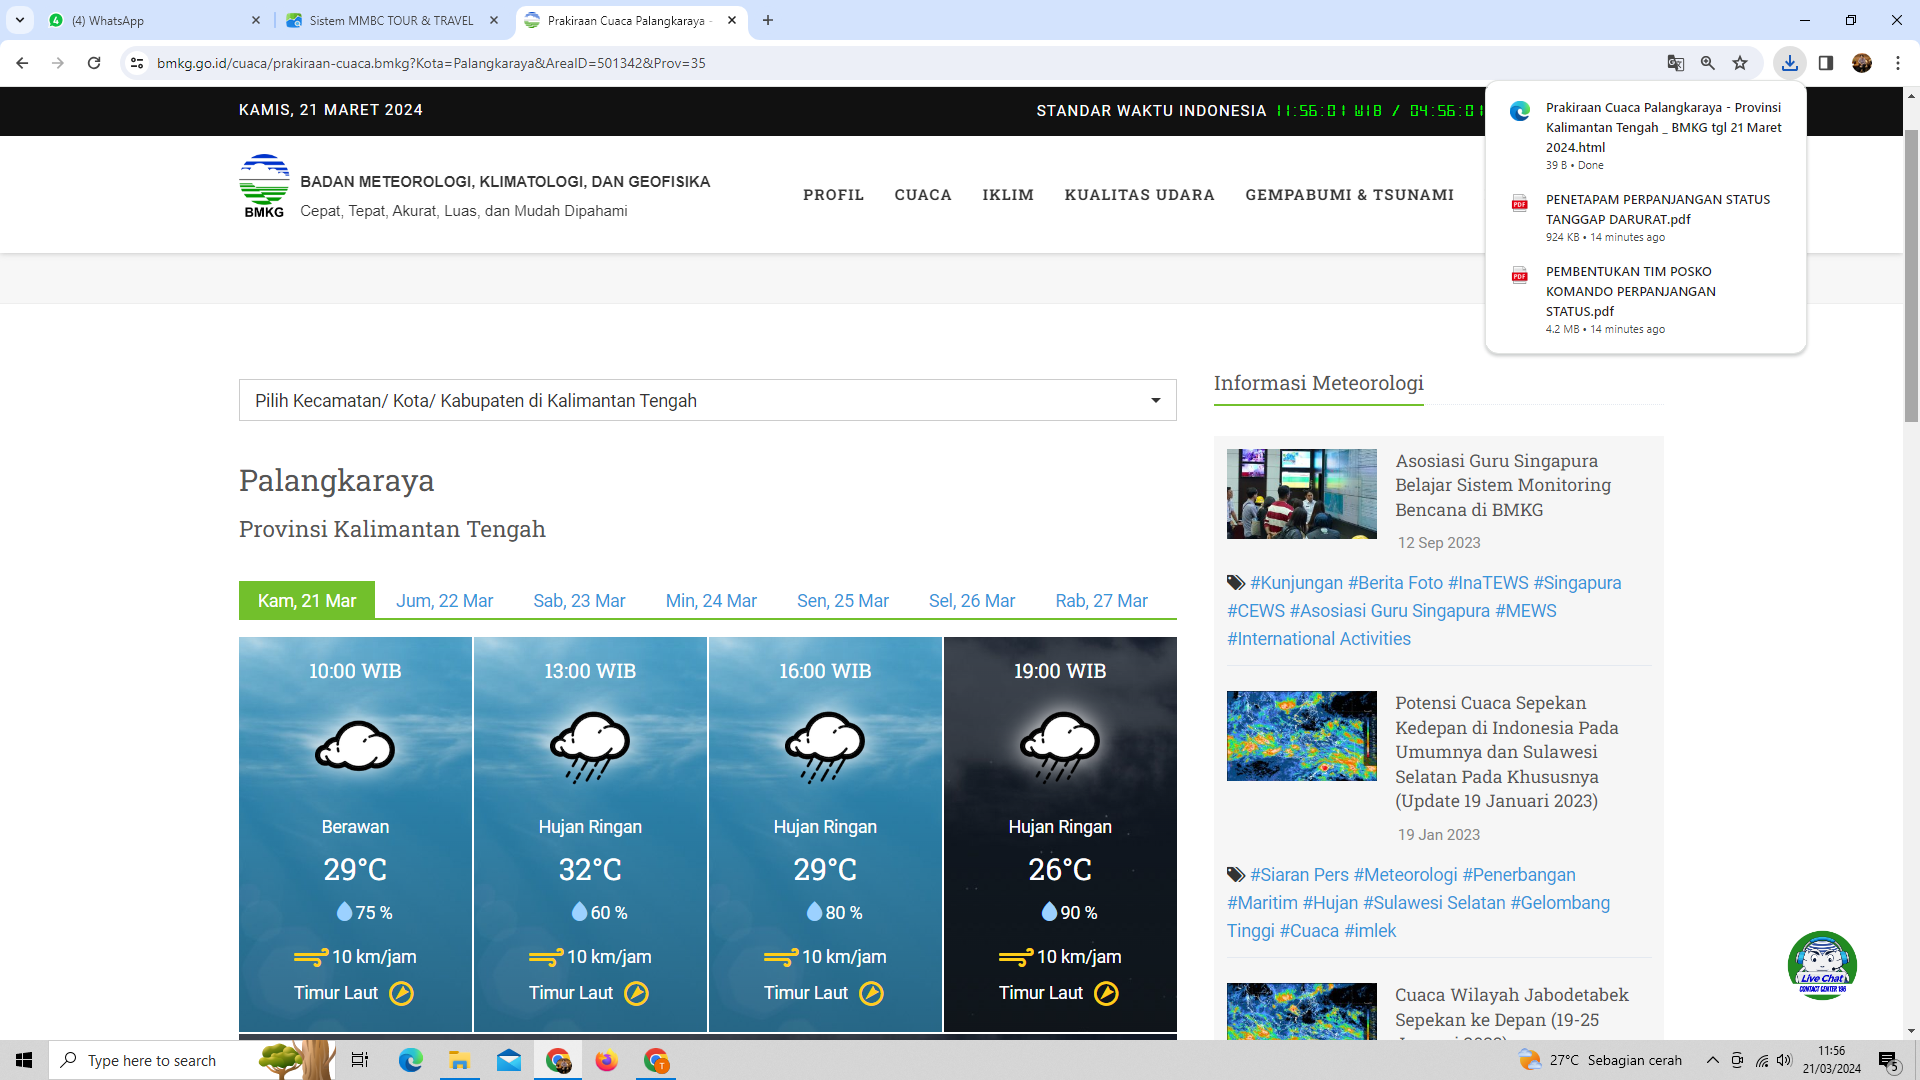1920x1080 pixels.
Task: Click the BMKG logo
Action: (264, 186)
